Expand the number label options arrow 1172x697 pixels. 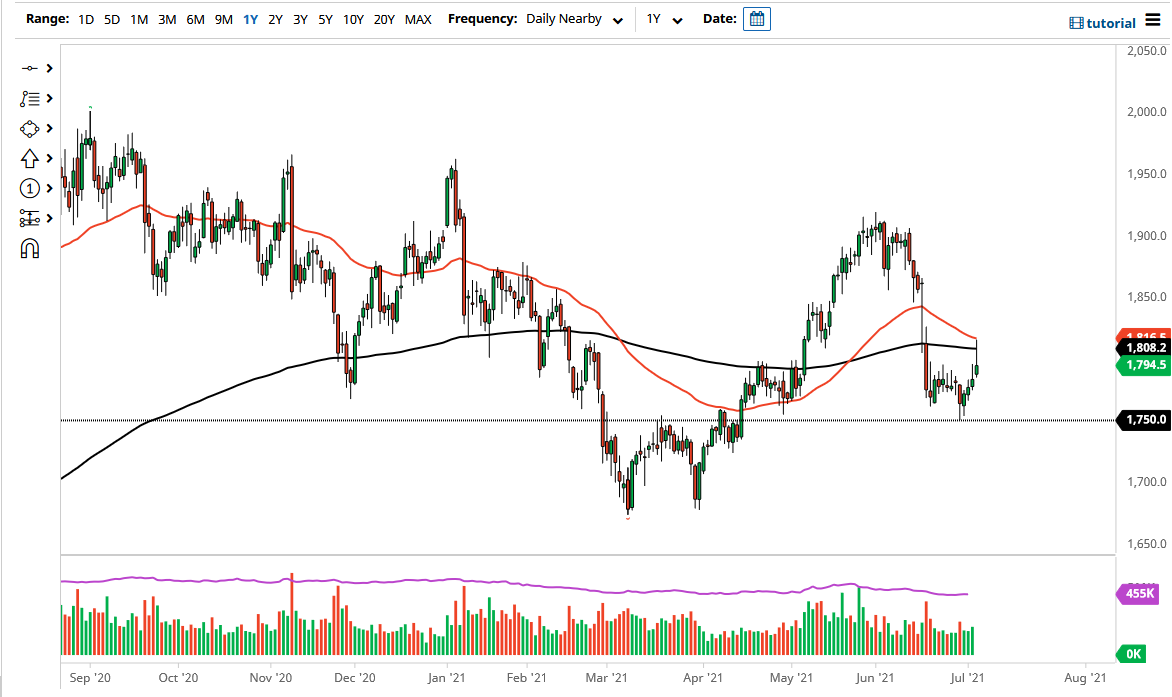click(x=49, y=188)
